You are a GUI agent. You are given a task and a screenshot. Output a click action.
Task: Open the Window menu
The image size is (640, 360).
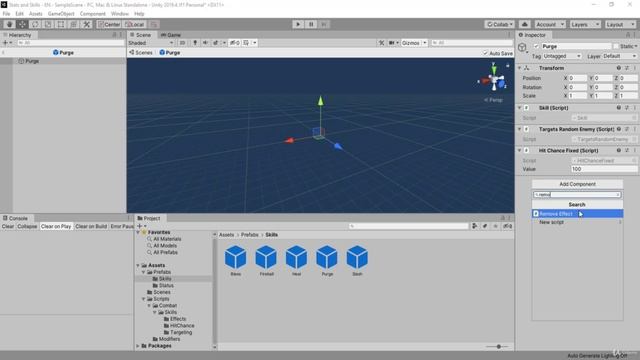120,14
